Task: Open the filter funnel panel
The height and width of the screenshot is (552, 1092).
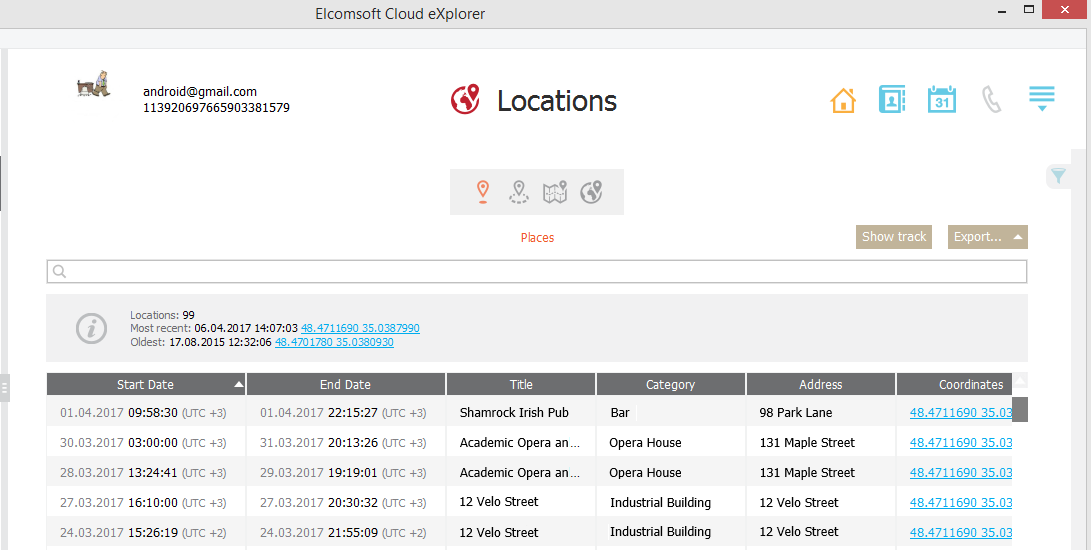Action: tap(1057, 177)
